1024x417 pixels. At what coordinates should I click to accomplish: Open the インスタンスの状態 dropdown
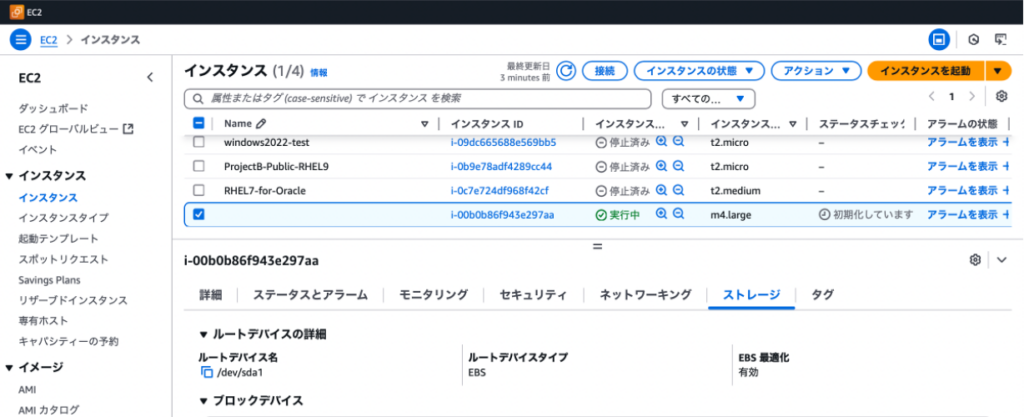pyautogui.click(x=699, y=71)
